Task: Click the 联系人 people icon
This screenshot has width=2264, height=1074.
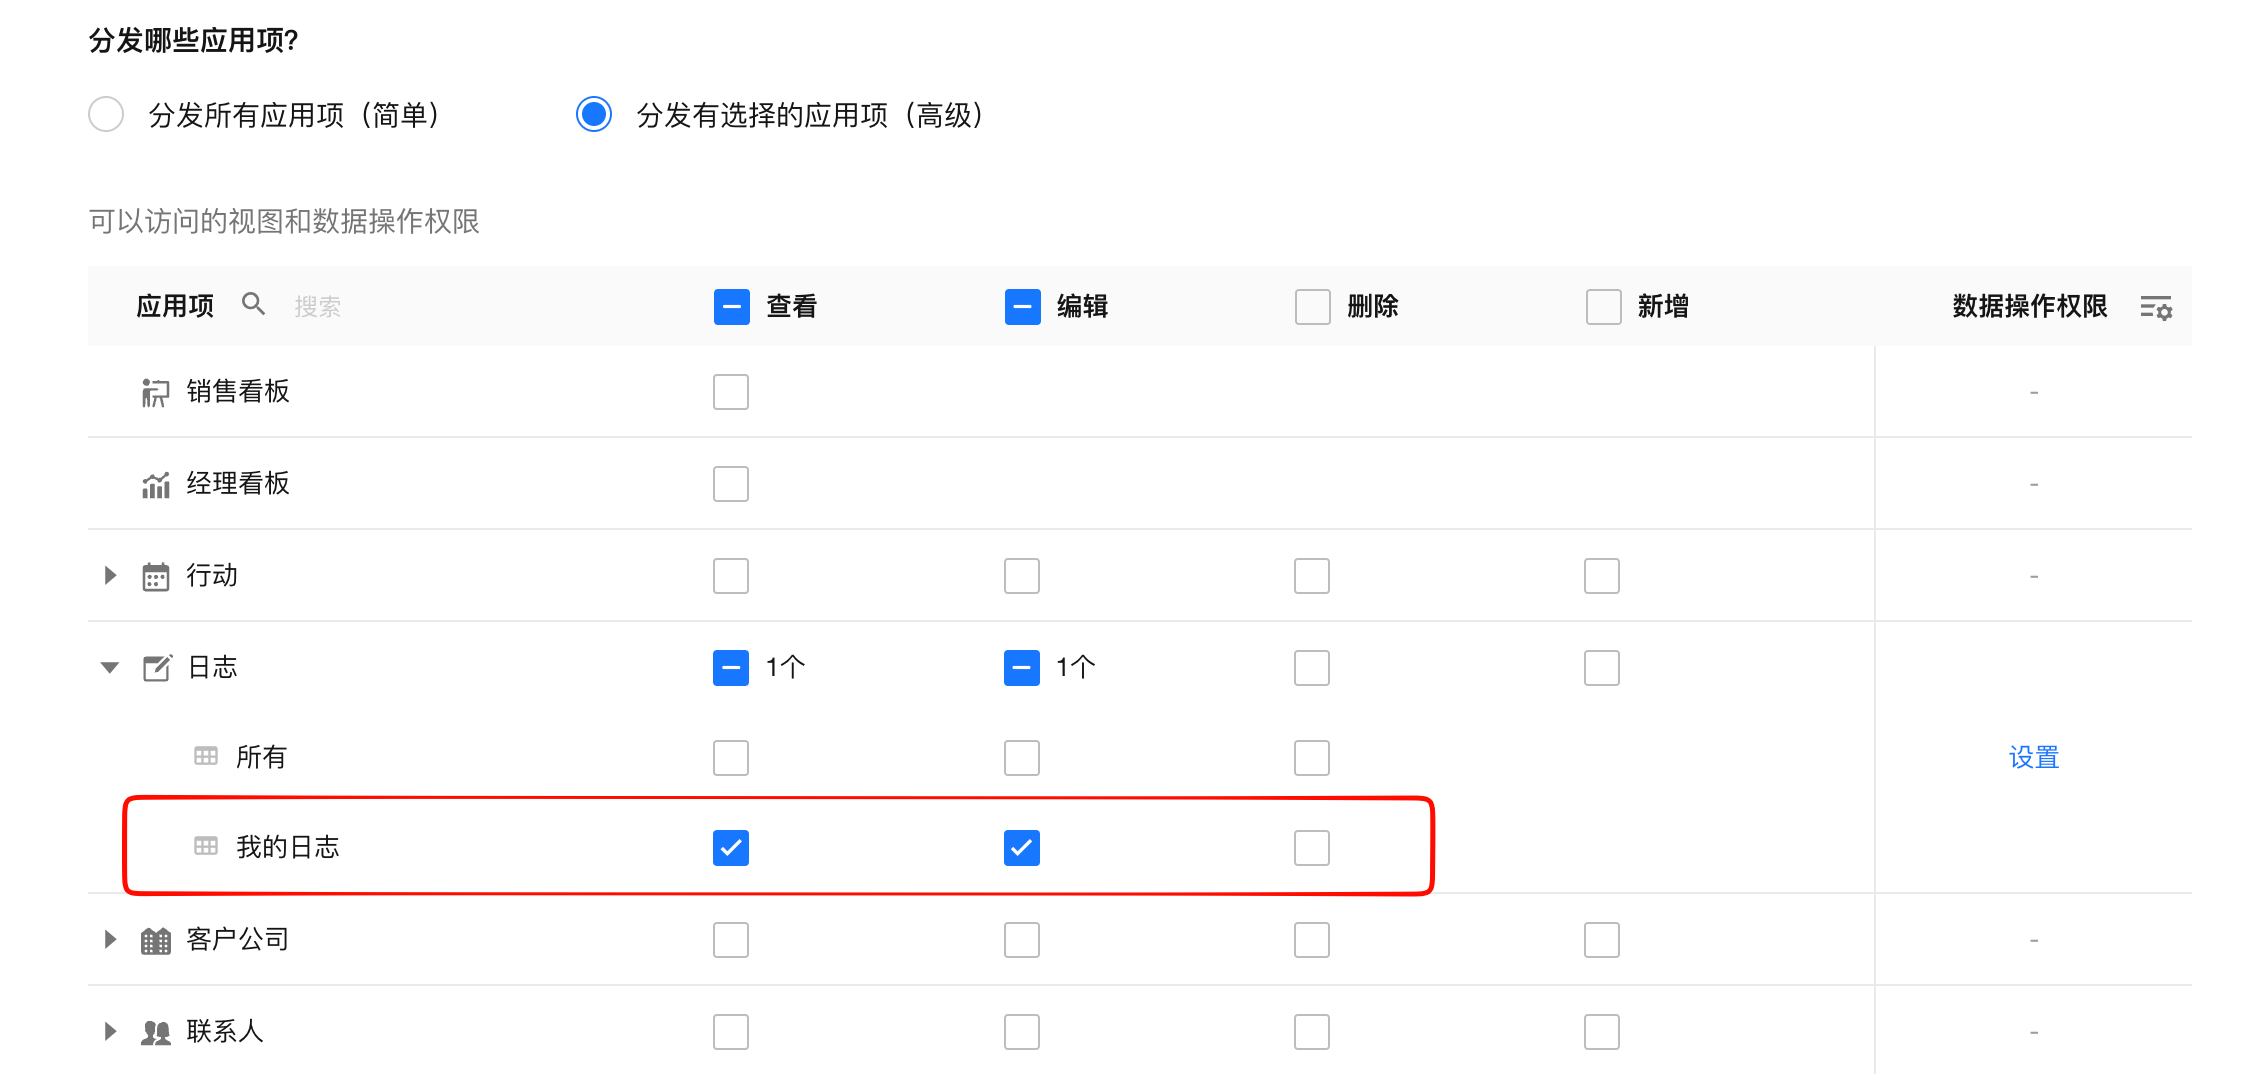Action: [155, 1032]
